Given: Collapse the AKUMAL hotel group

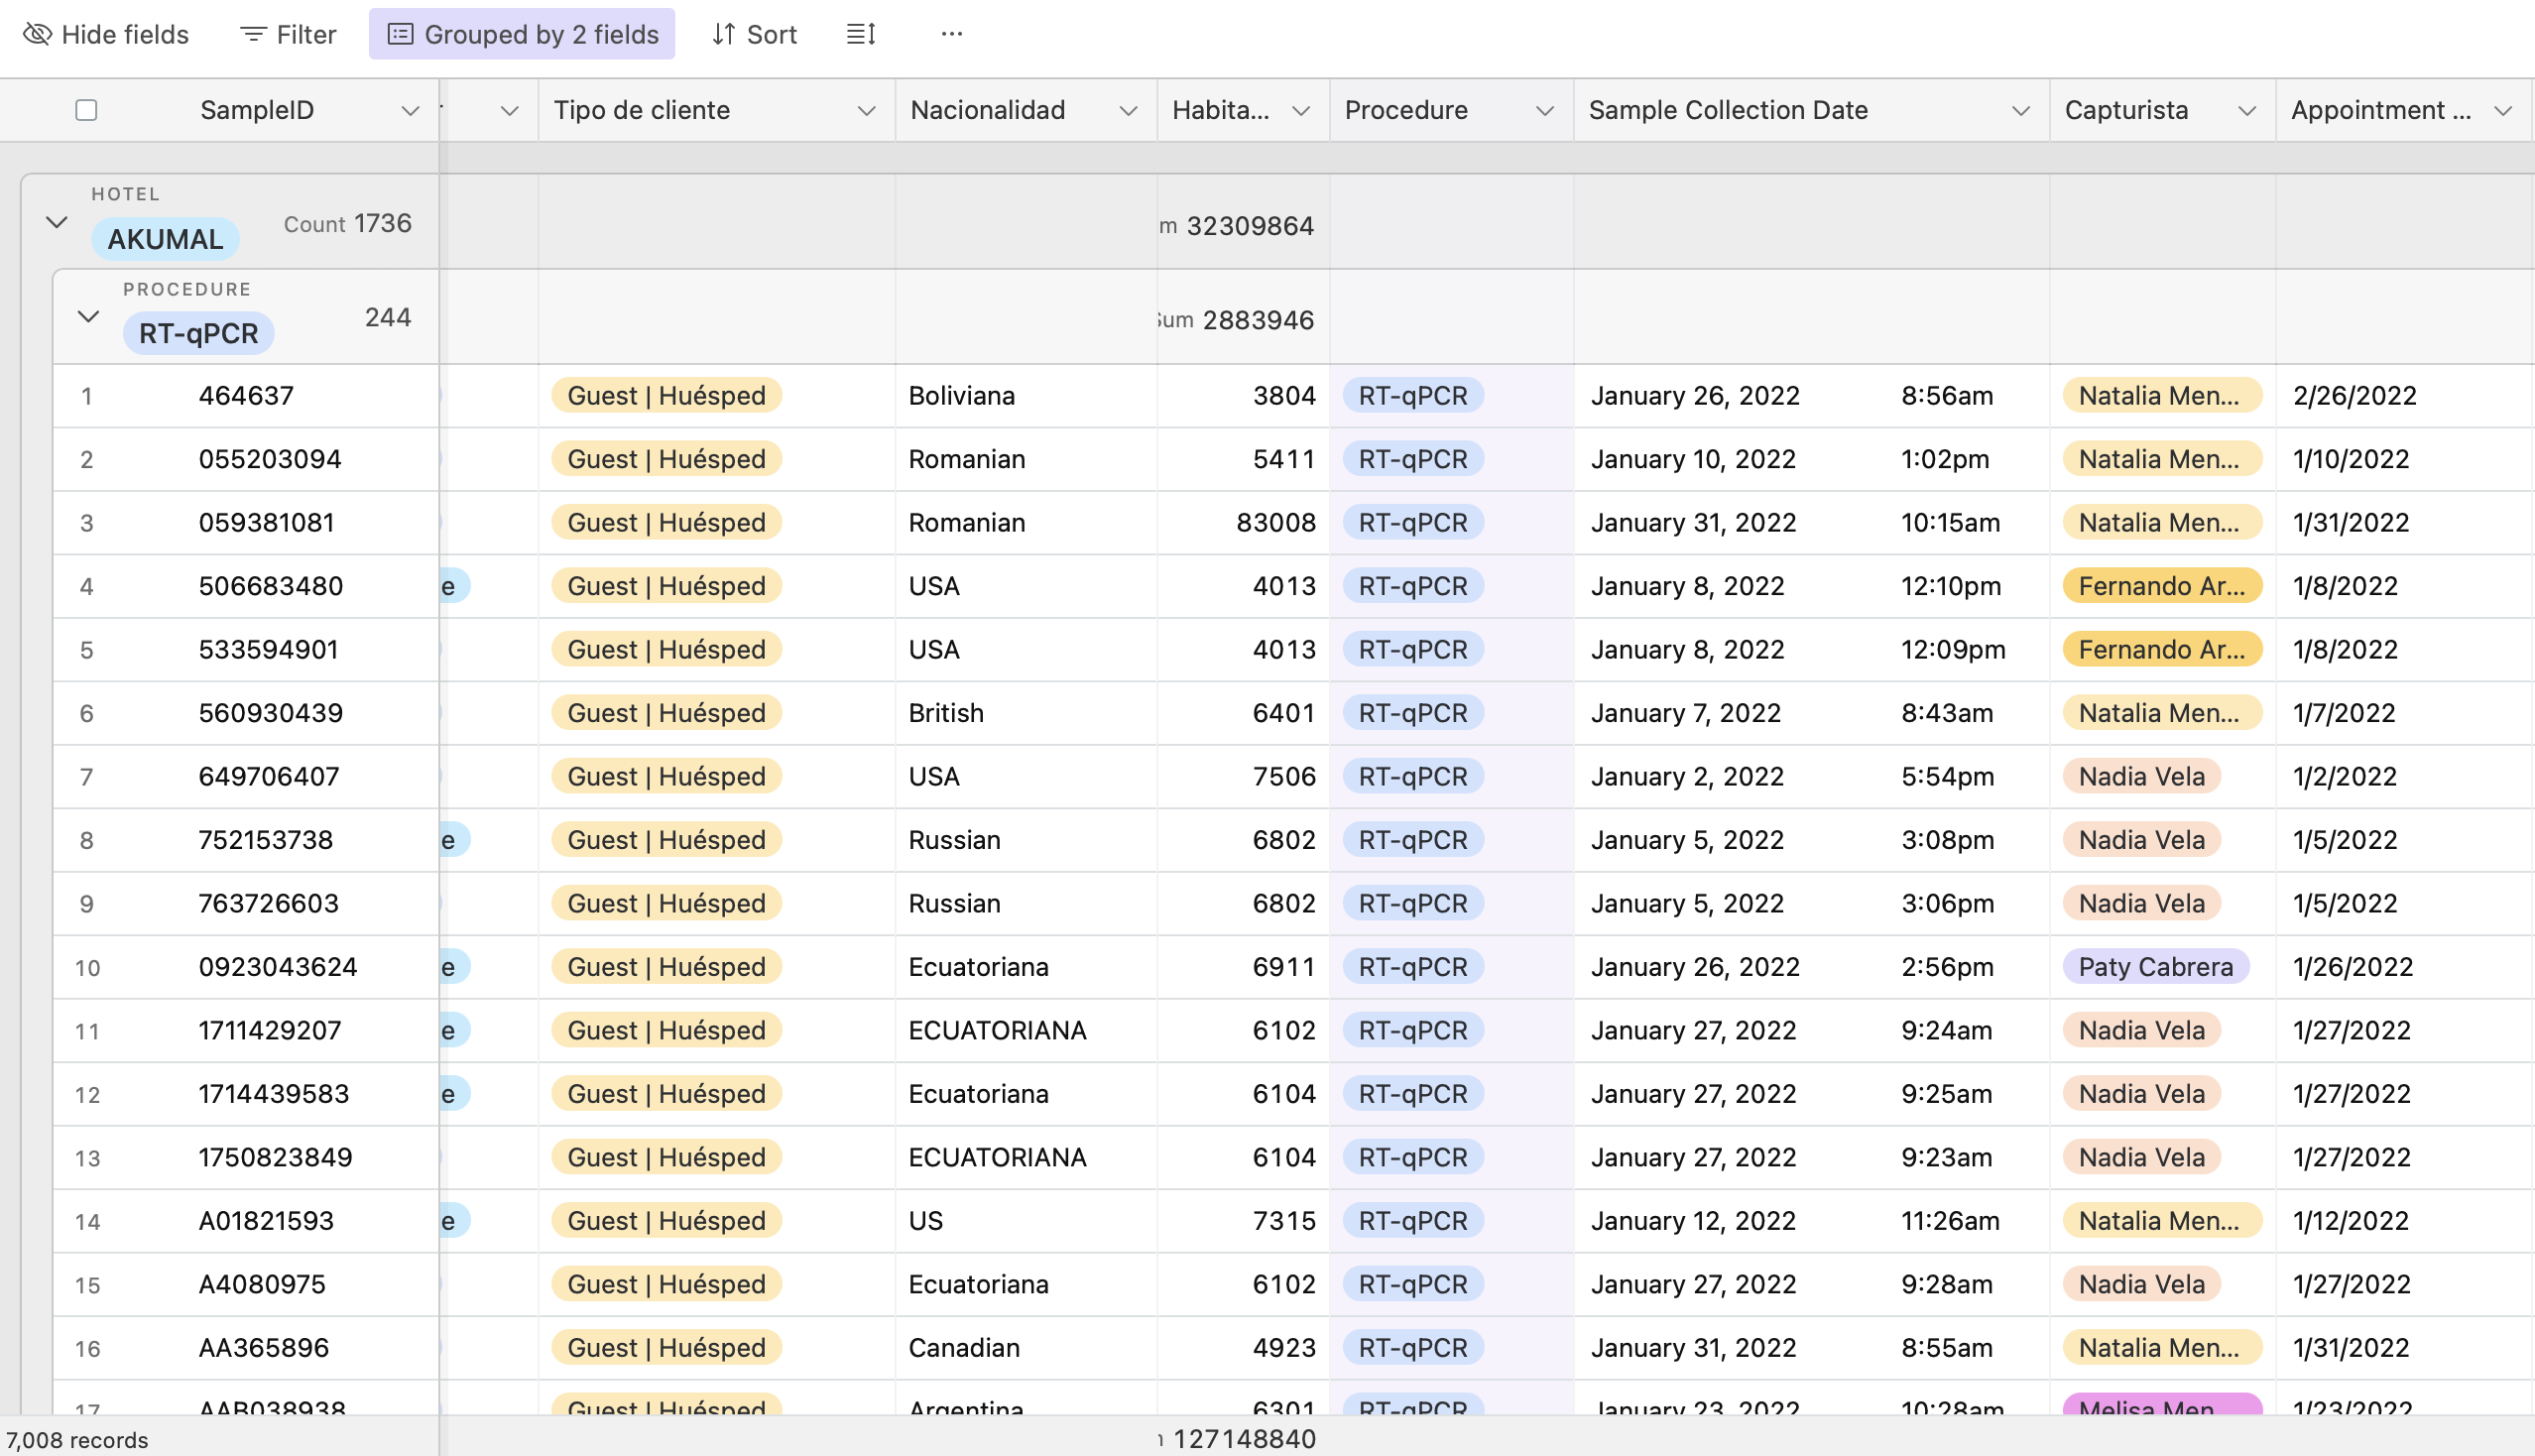Looking at the screenshot, I should click(x=57, y=222).
